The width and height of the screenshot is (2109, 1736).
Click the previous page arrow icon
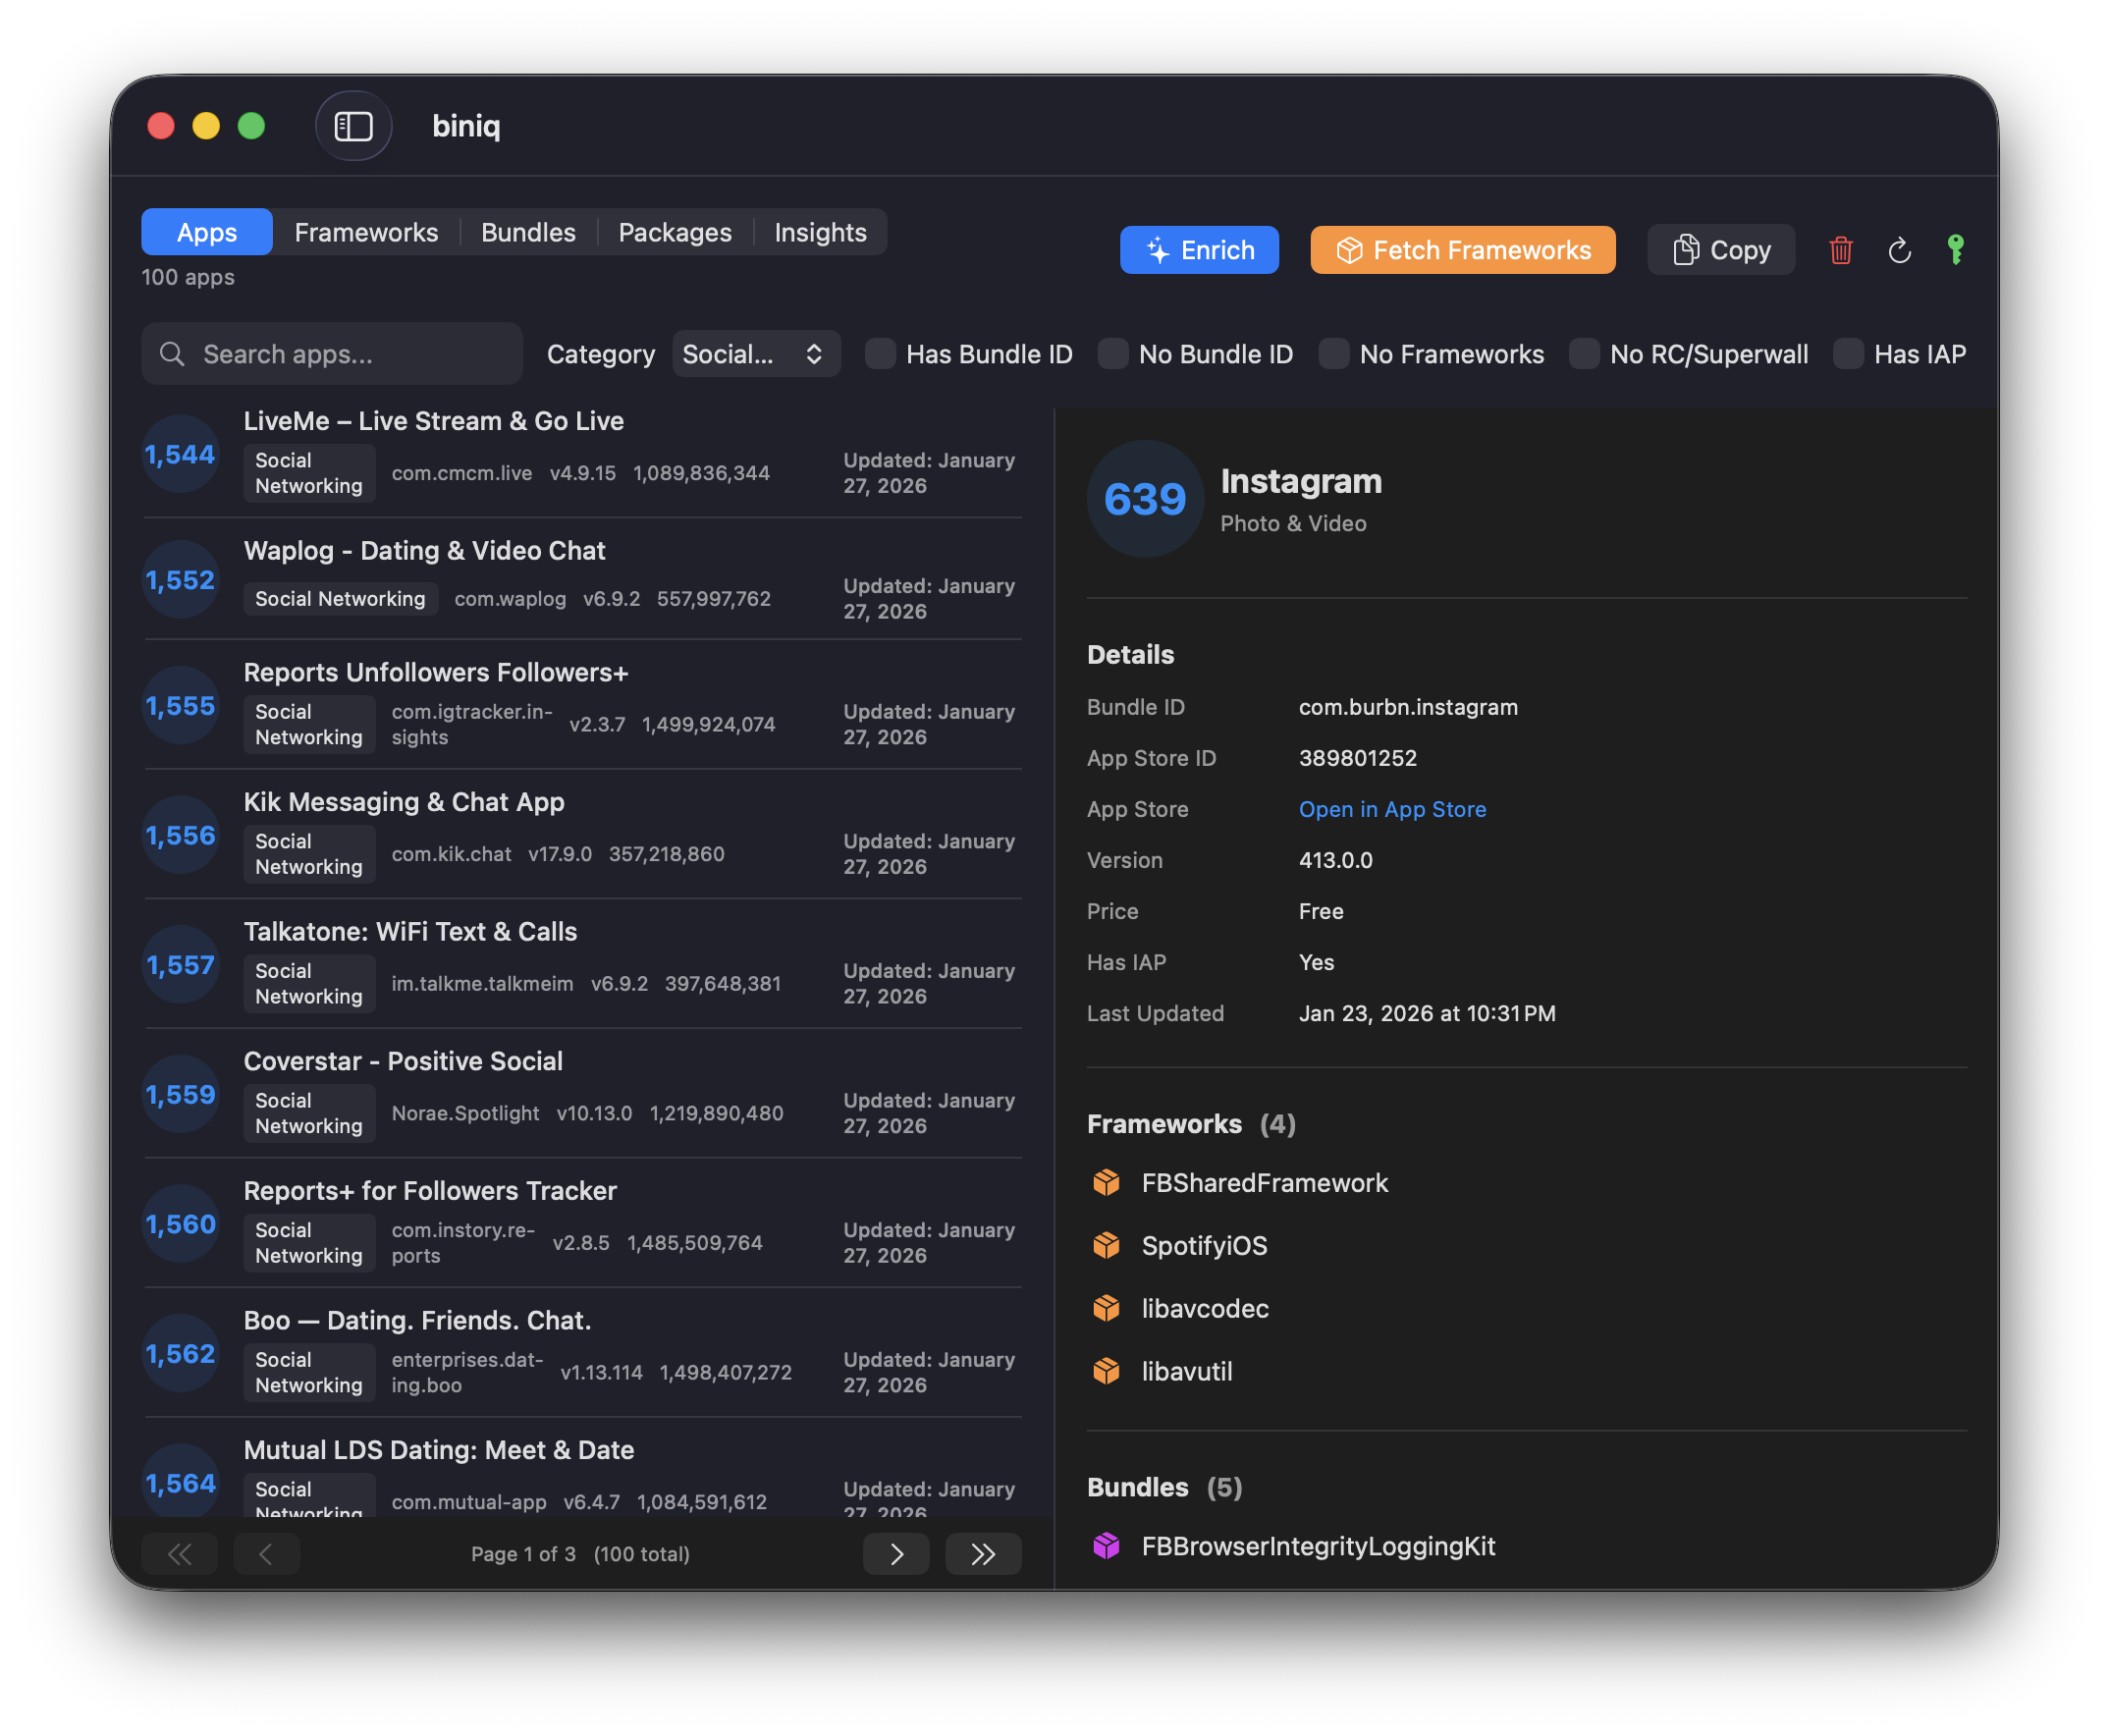tap(266, 1554)
